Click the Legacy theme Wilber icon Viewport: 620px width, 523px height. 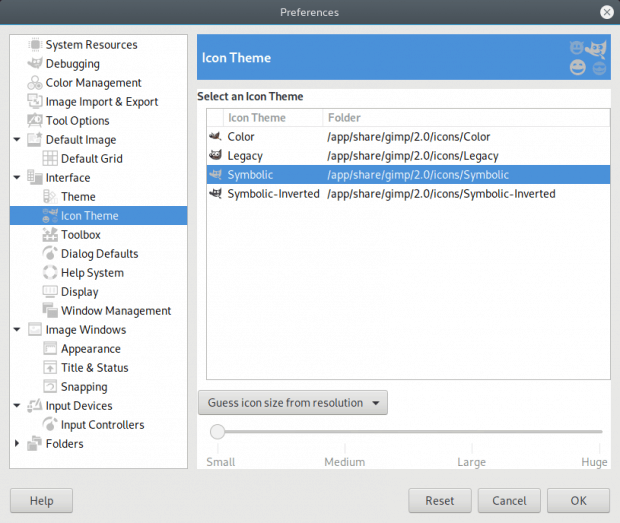tap(215, 155)
